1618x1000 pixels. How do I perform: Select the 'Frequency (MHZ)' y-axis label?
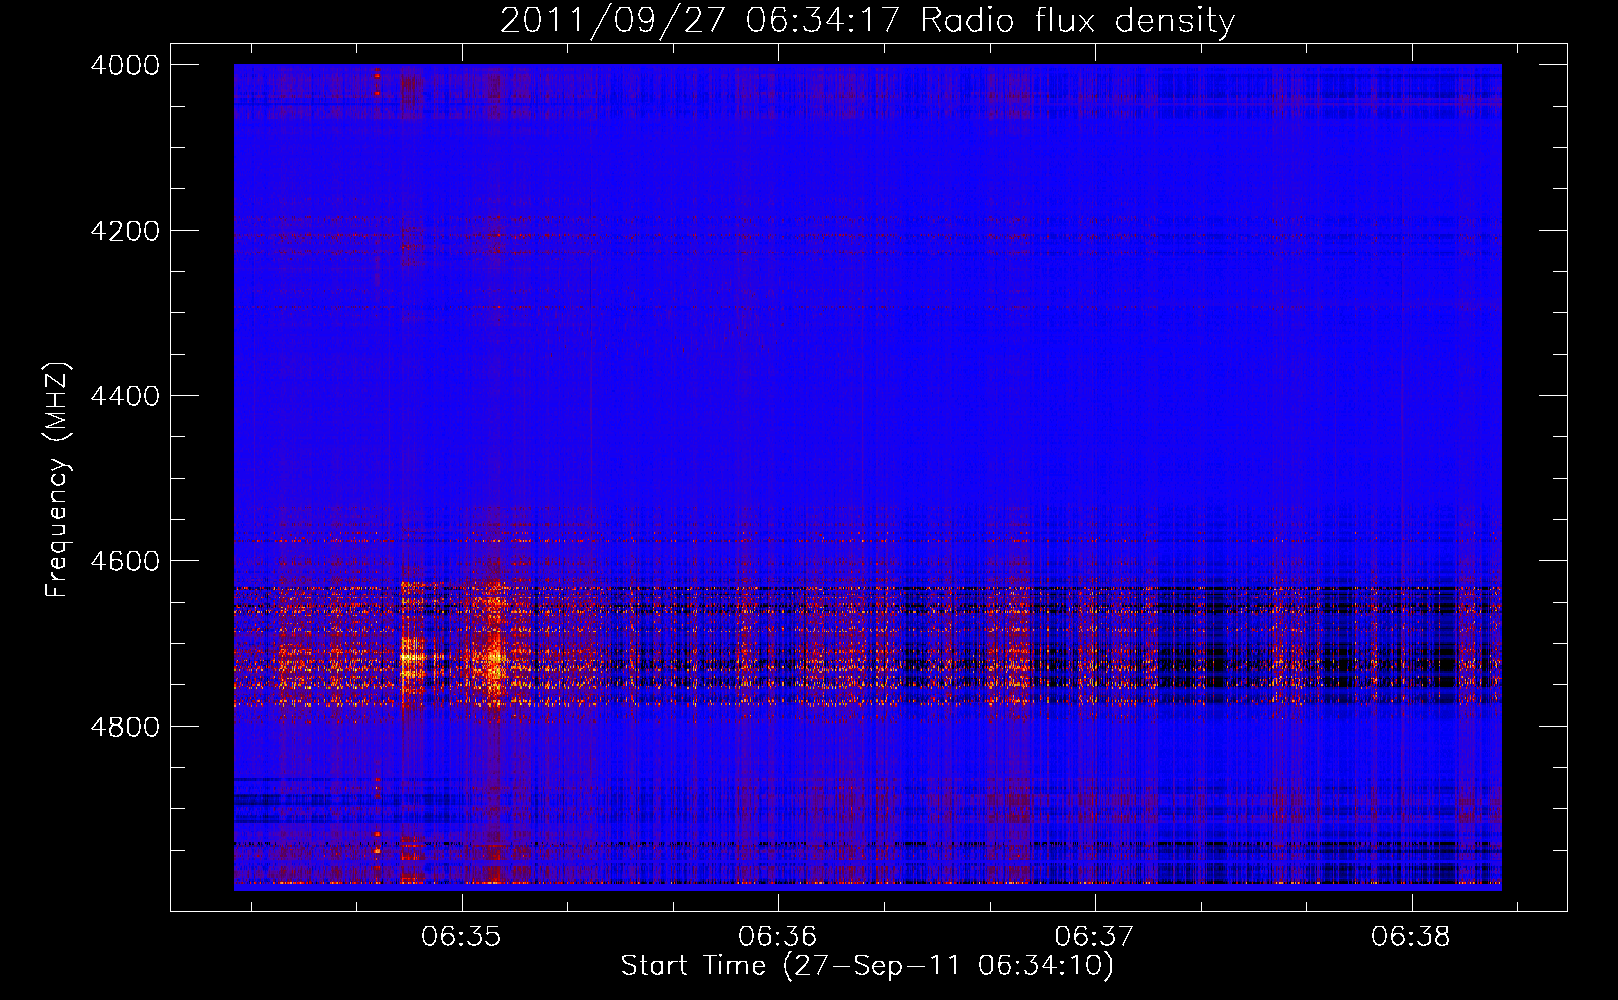coord(56,480)
